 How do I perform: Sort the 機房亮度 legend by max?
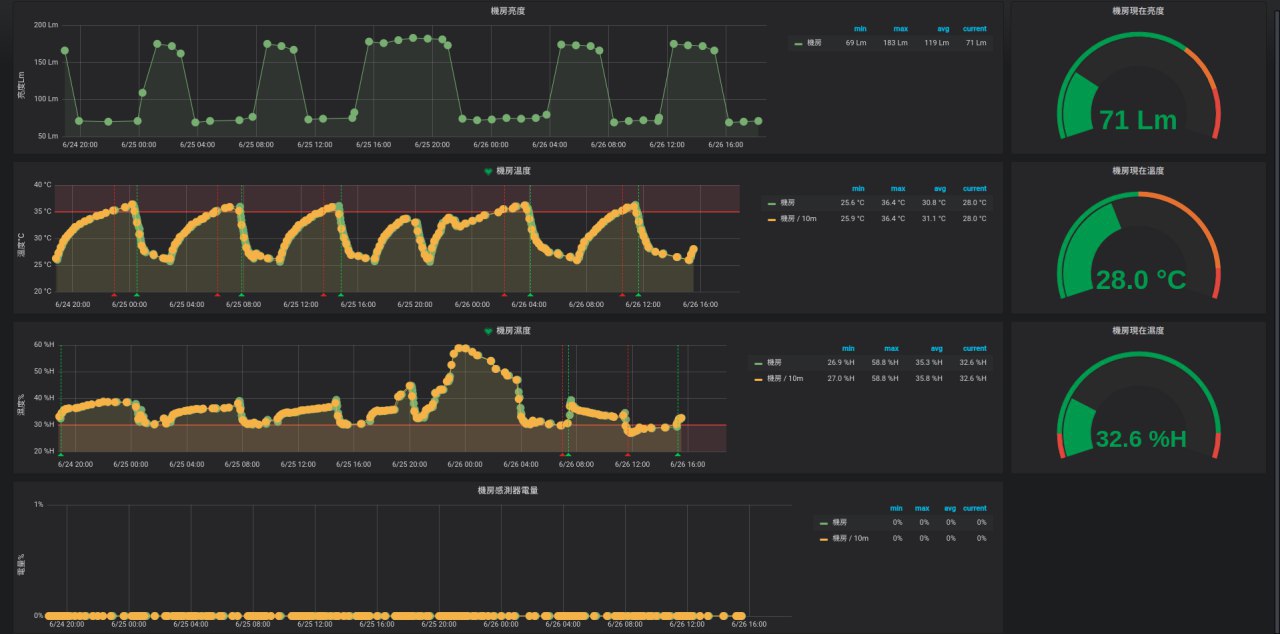click(x=900, y=29)
